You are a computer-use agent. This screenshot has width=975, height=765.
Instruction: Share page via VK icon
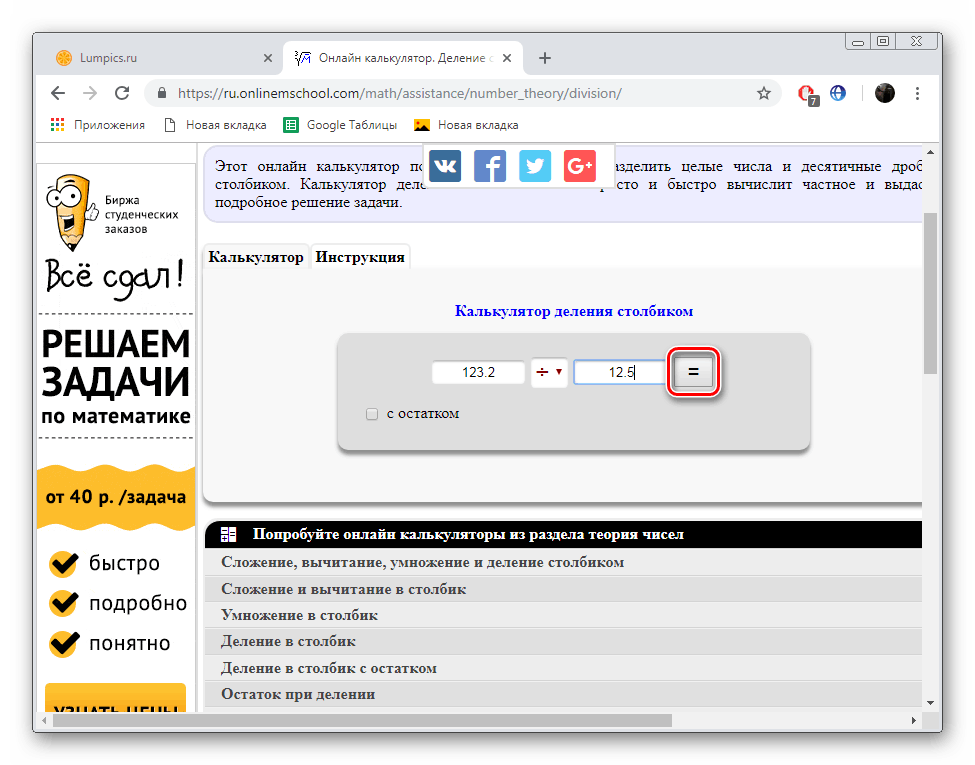pyautogui.click(x=445, y=166)
